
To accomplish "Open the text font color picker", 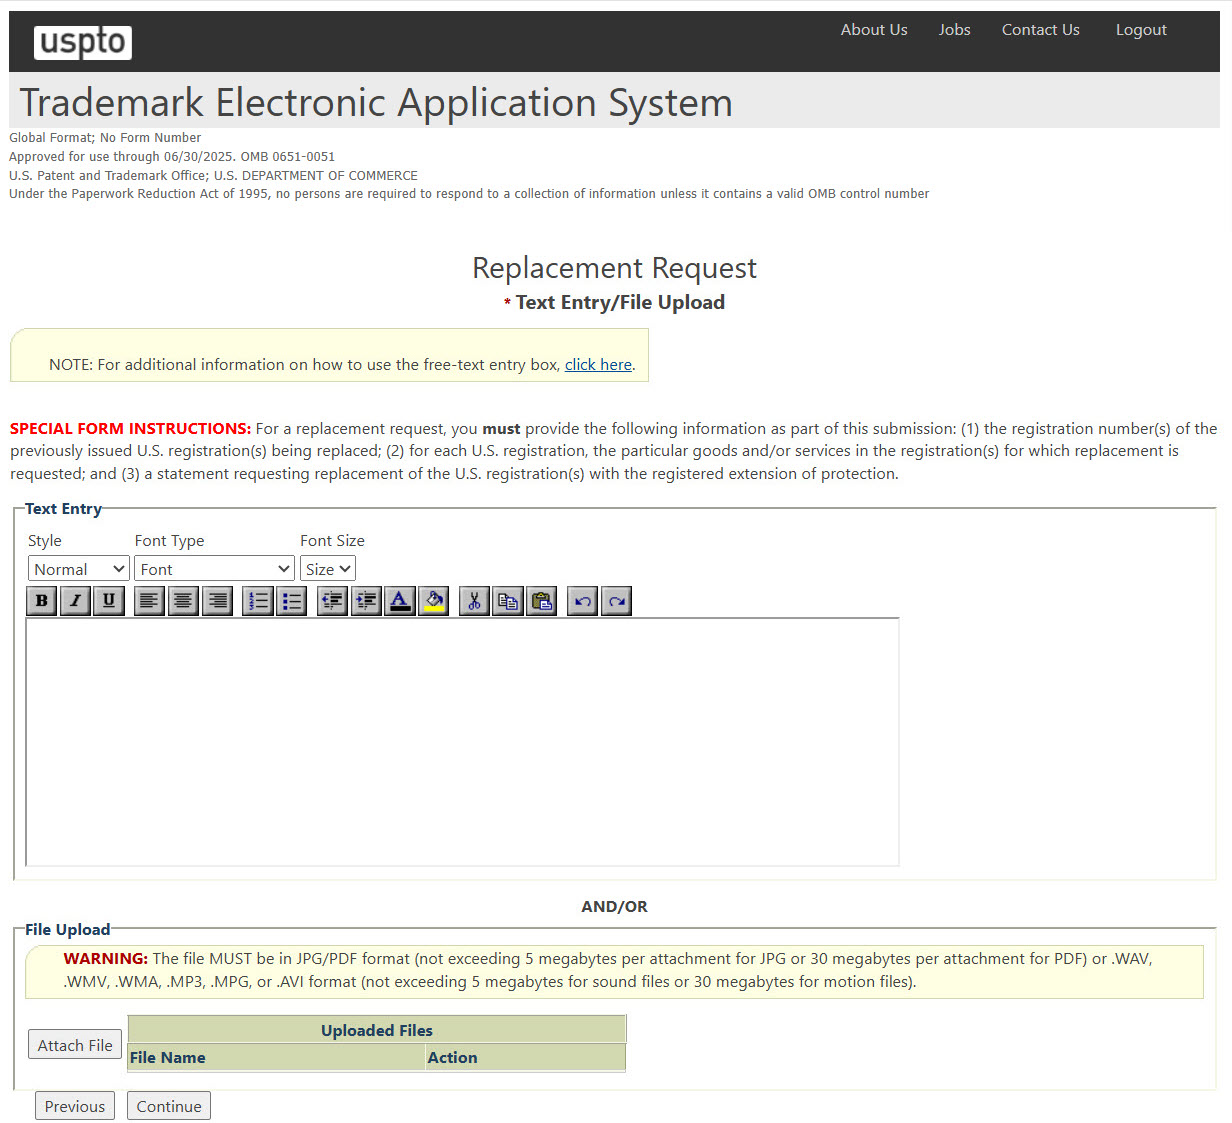I will pyautogui.click(x=400, y=601).
